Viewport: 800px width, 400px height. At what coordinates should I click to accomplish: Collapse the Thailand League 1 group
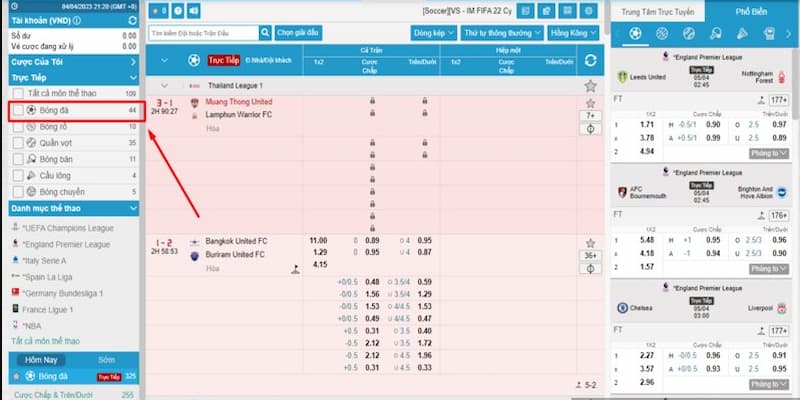point(164,86)
